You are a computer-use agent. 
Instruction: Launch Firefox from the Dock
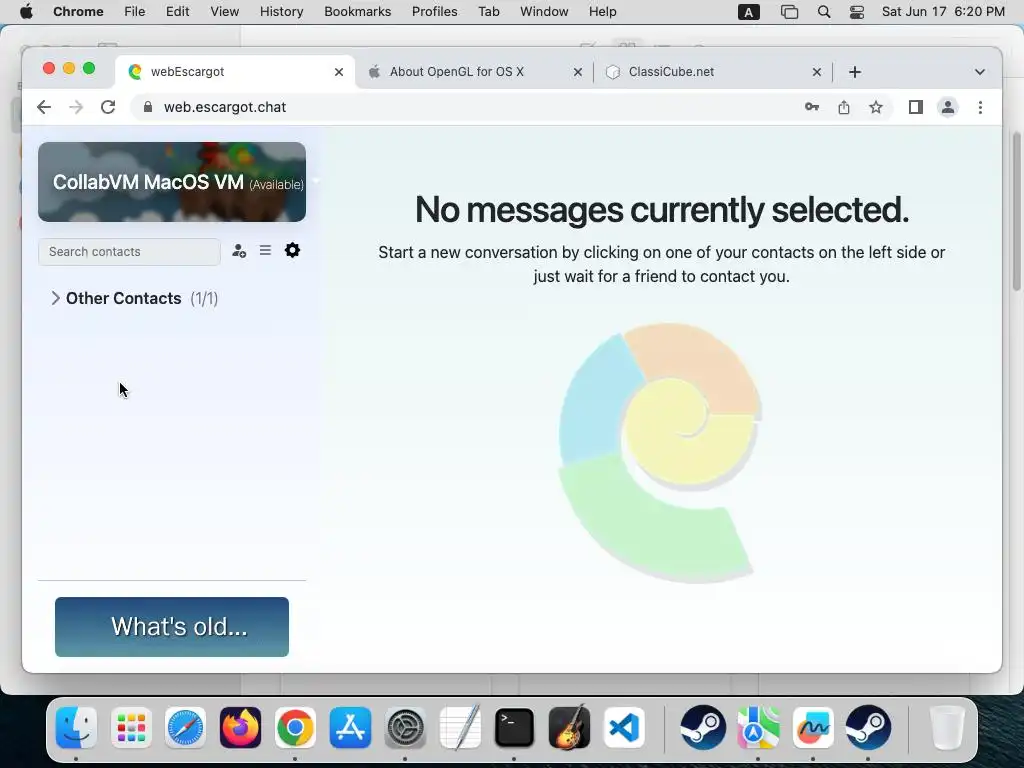point(240,728)
